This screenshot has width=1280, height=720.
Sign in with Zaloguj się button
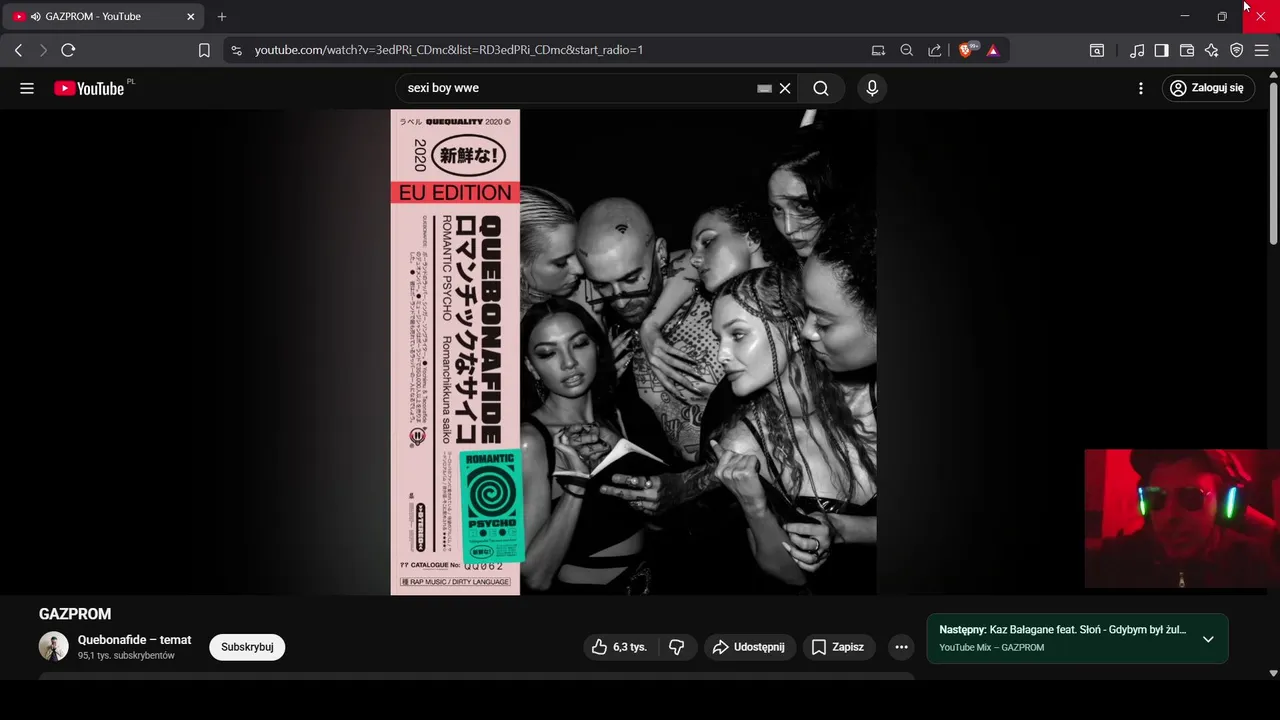click(x=1208, y=88)
